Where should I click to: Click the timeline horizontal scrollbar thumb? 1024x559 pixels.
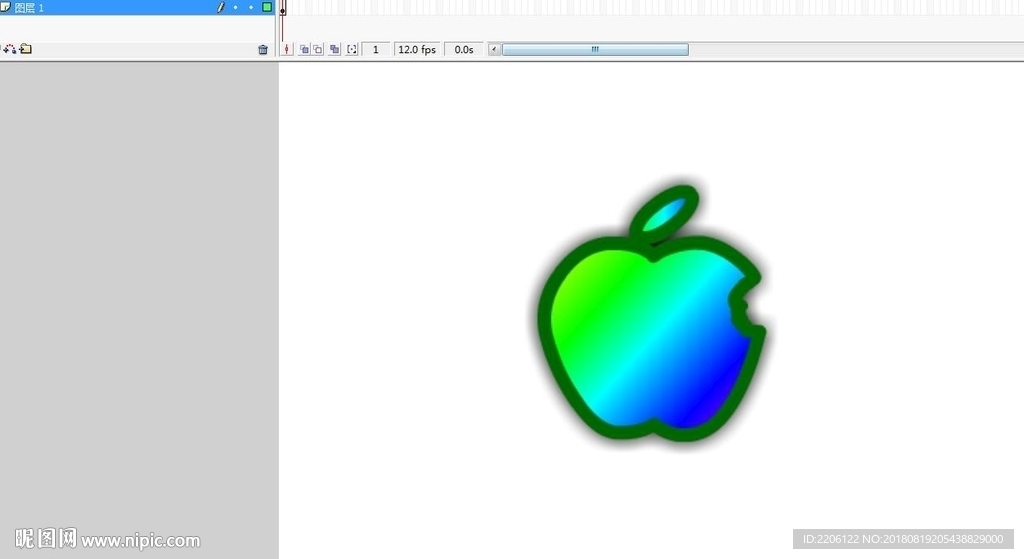click(595, 50)
